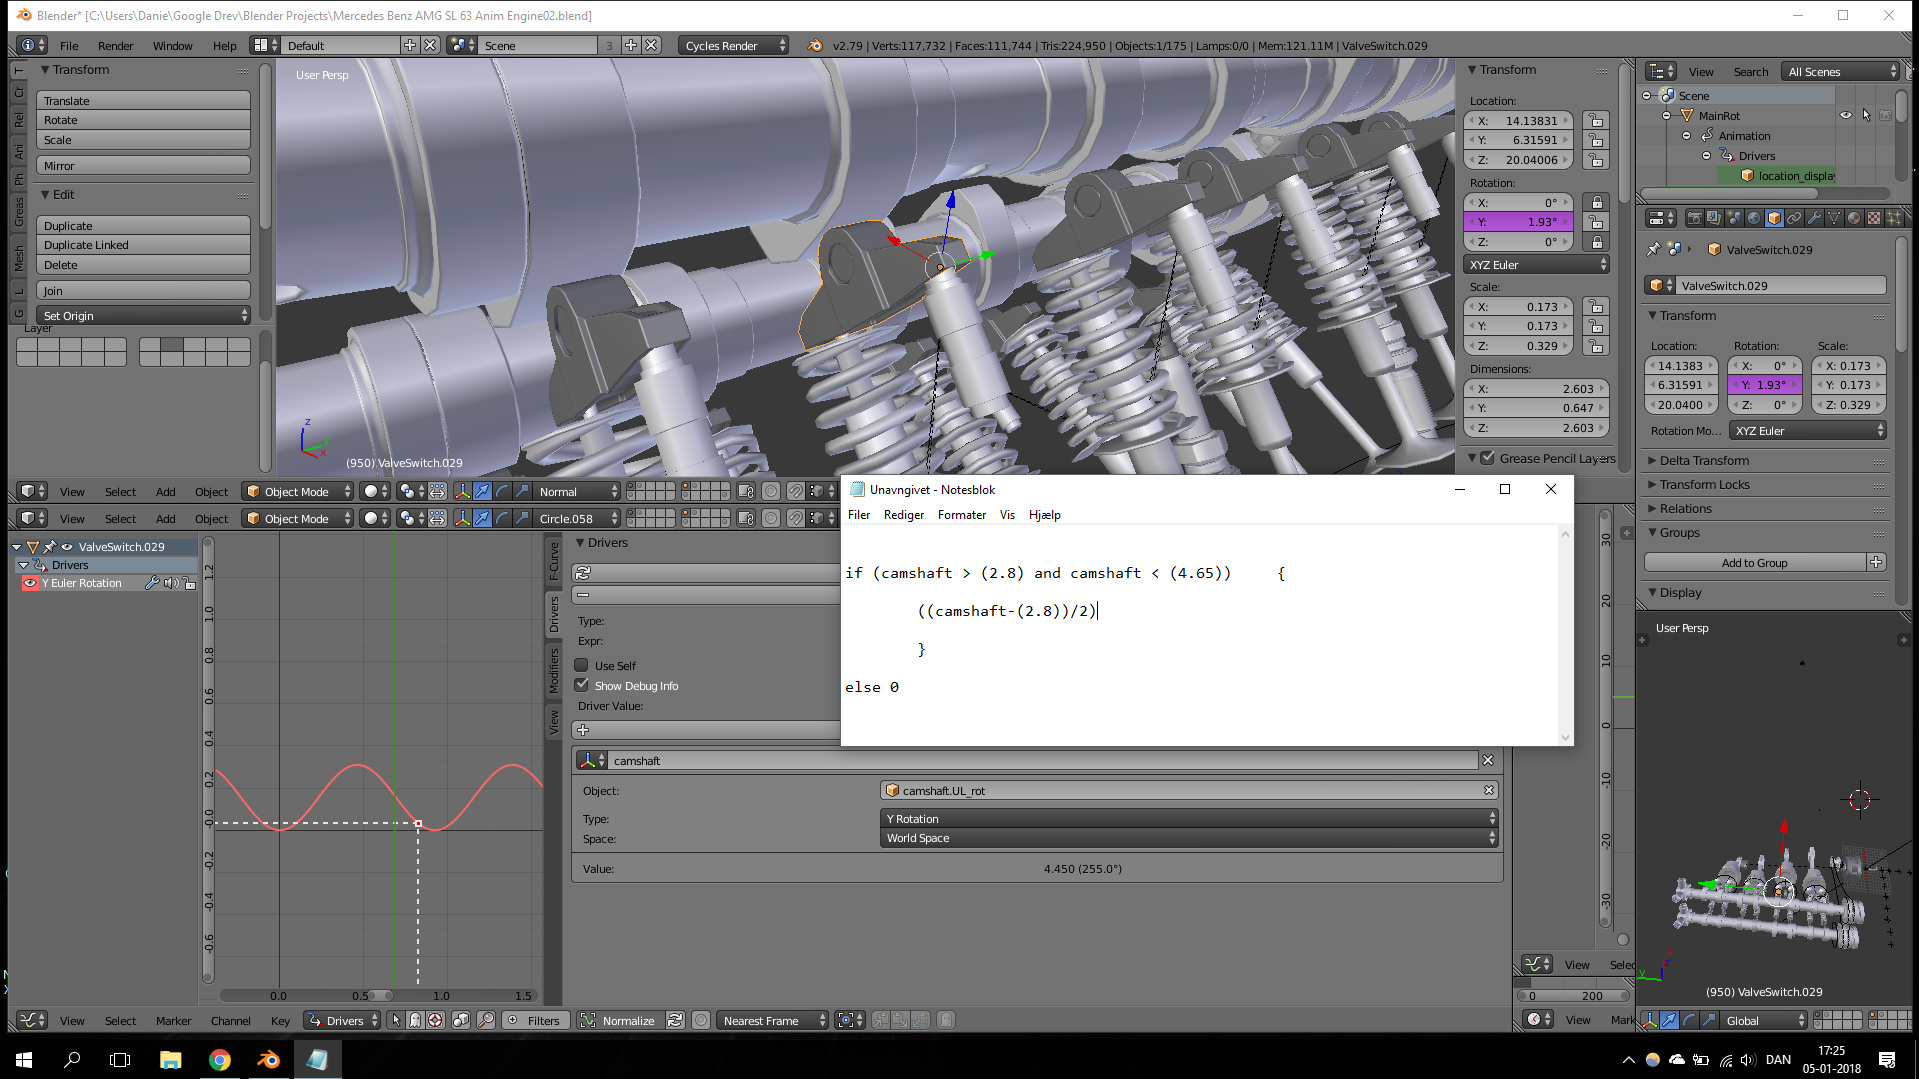Image resolution: width=1919 pixels, height=1079 pixels.
Task: Toggle the Location X lock icon
Action: [1596, 120]
